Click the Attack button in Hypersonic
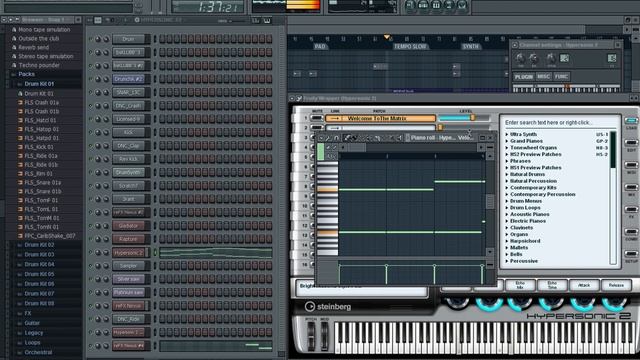The image size is (640, 360). [584, 285]
